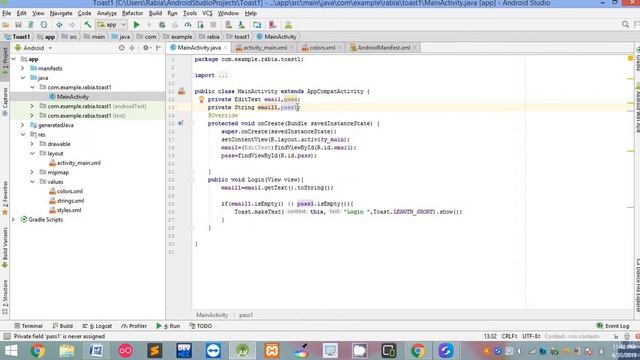The width and height of the screenshot is (640, 360).
Task: Click Collapse All icon in Project panel
Action: tap(132, 48)
